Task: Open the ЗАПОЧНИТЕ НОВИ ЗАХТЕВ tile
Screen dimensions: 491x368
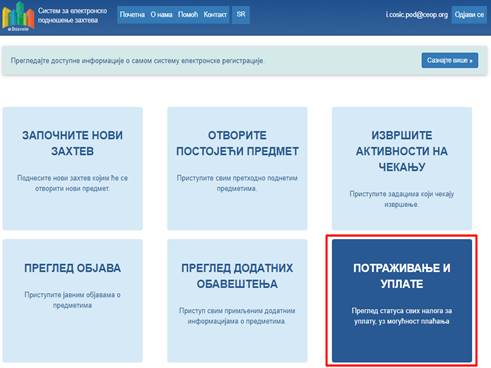Action: coord(73,168)
